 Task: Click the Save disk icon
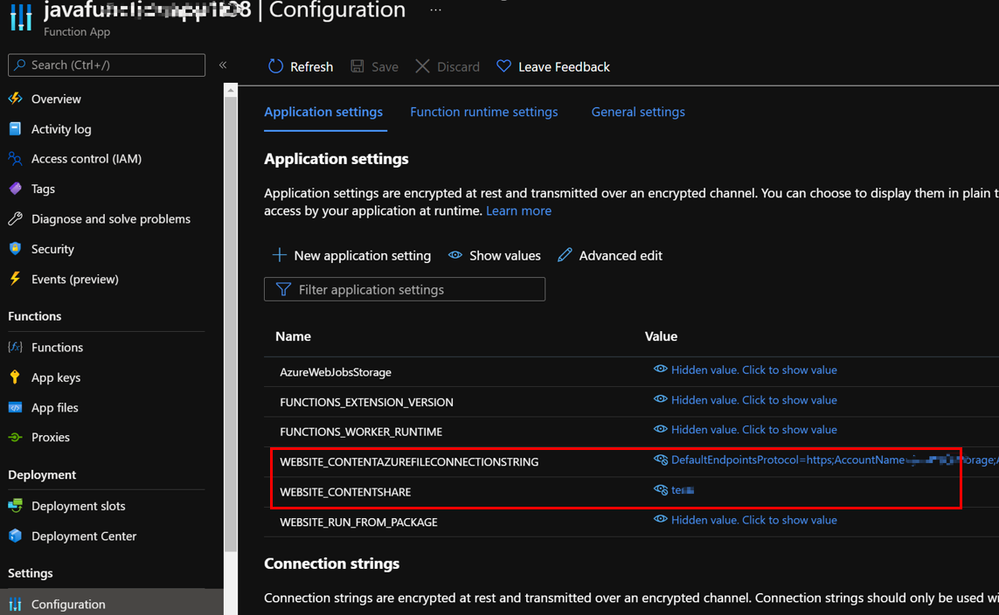coord(357,66)
